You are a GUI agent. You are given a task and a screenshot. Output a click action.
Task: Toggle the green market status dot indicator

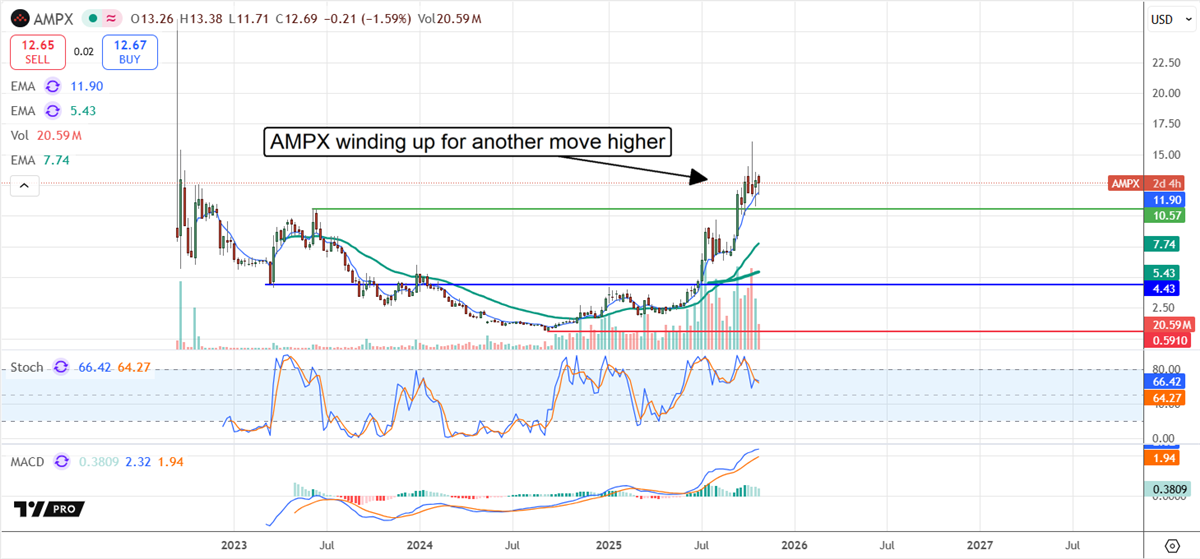[x=91, y=19]
